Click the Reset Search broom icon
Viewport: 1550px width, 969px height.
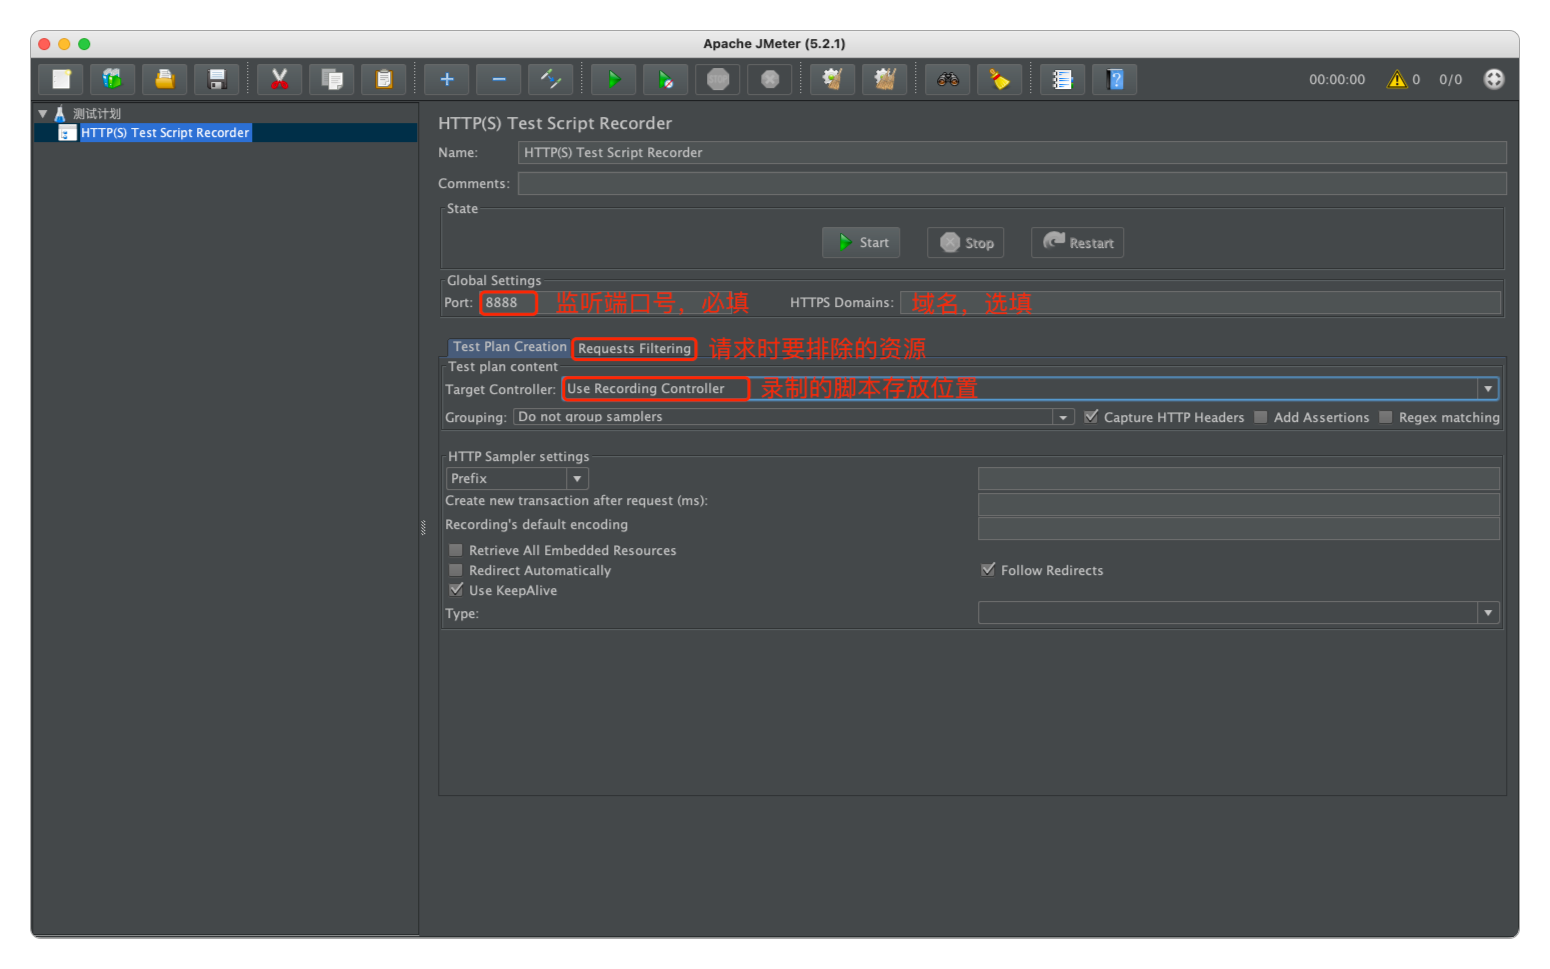tap(999, 79)
